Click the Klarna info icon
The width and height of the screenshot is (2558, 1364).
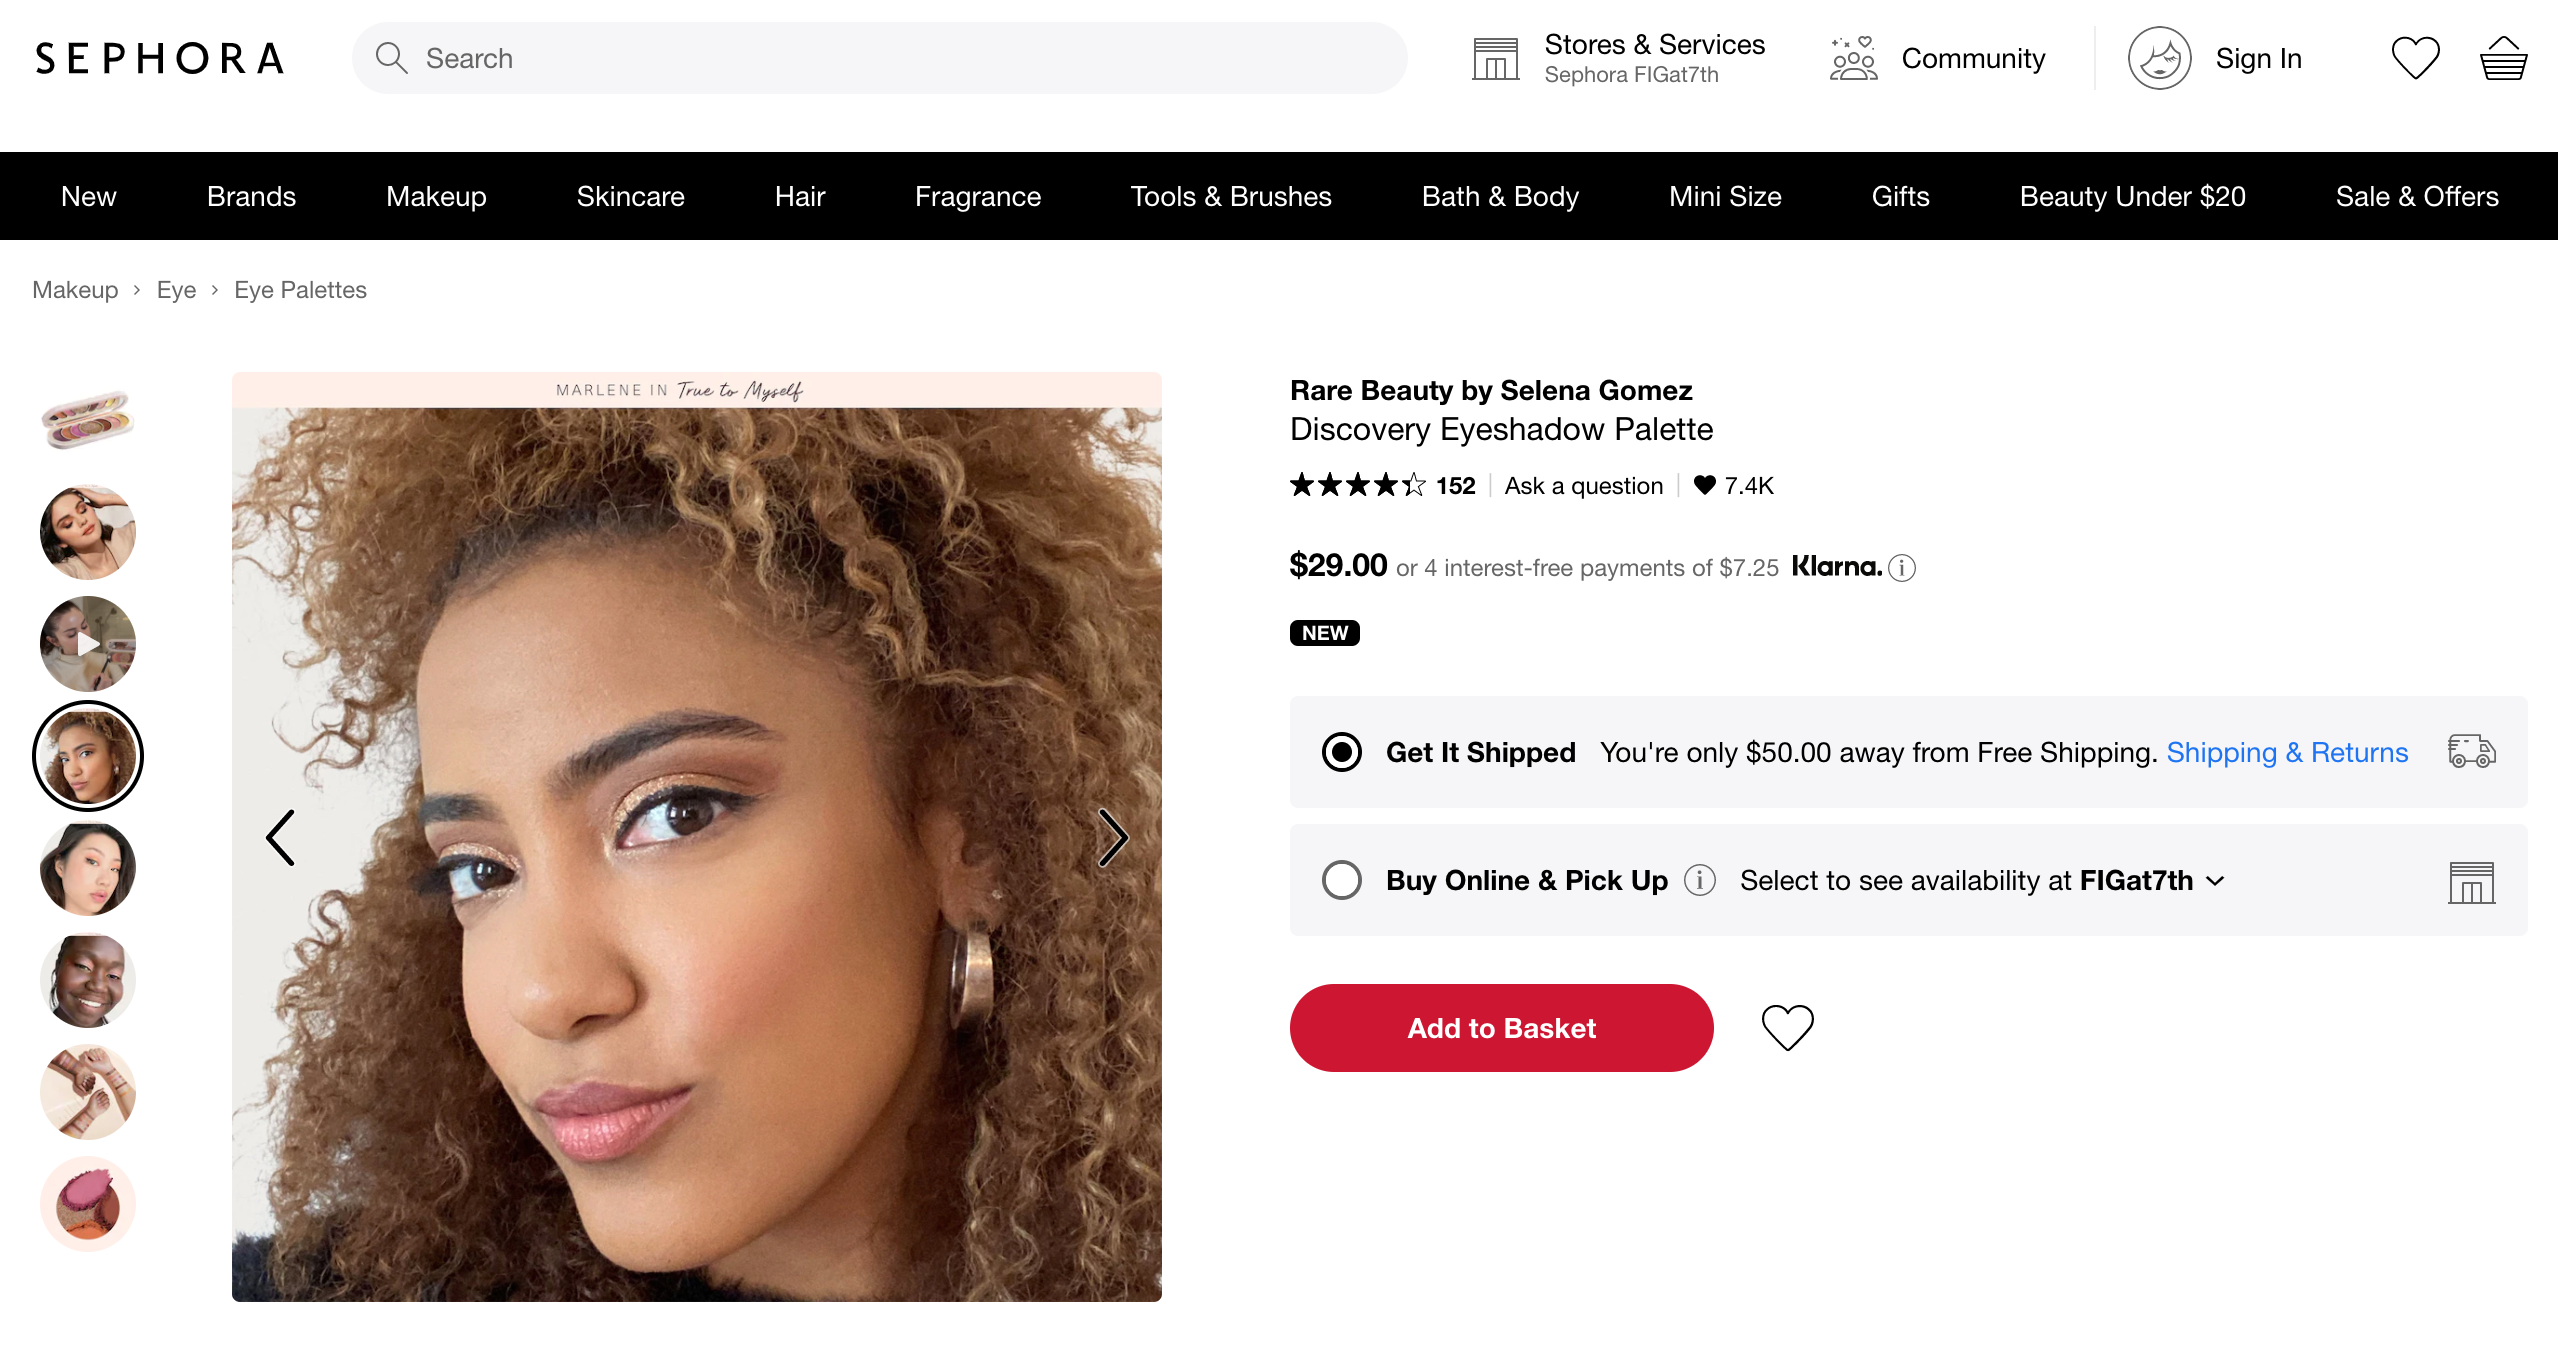point(1902,568)
